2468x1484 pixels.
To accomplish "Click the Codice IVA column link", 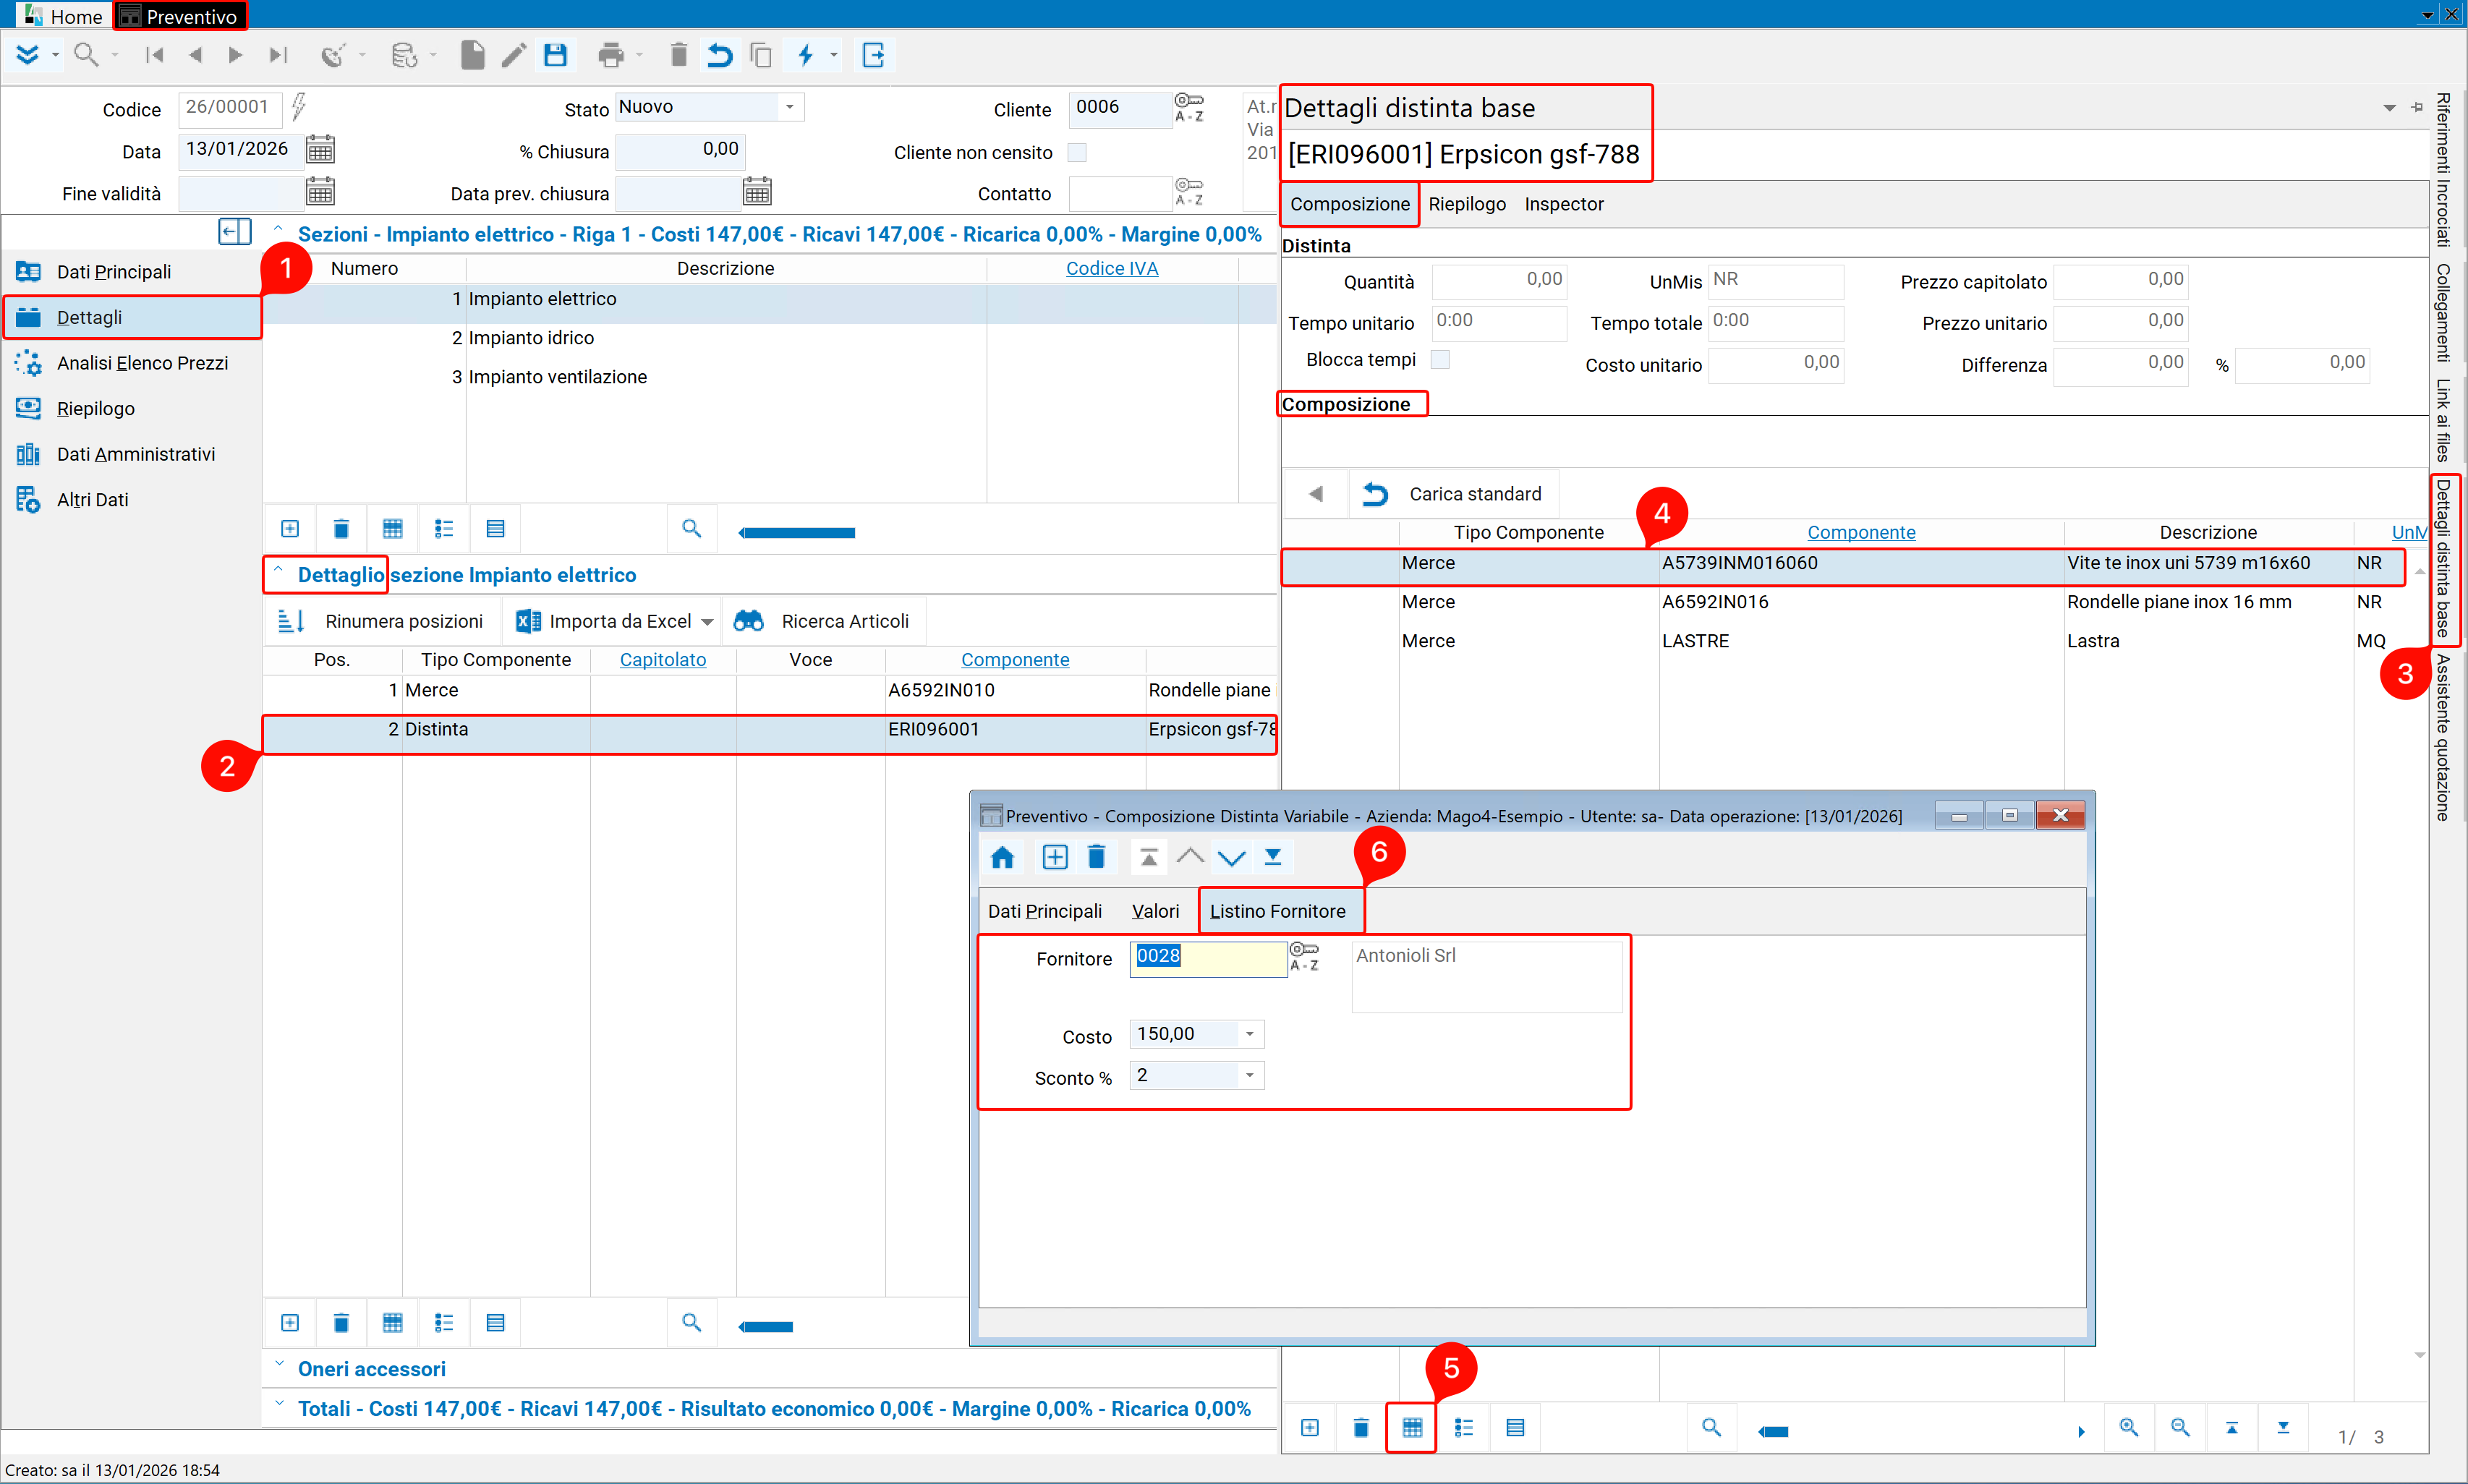I will point(1111,268).
